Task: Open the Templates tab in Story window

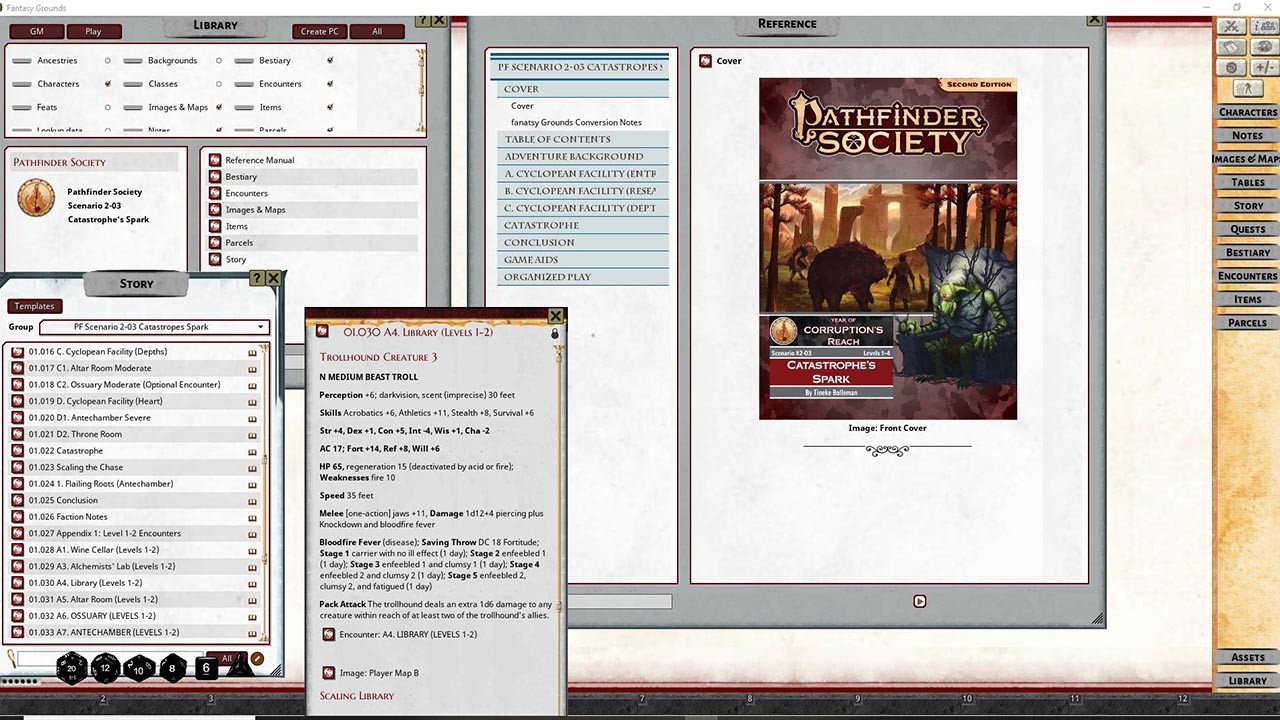Action: tap(34, 306)
